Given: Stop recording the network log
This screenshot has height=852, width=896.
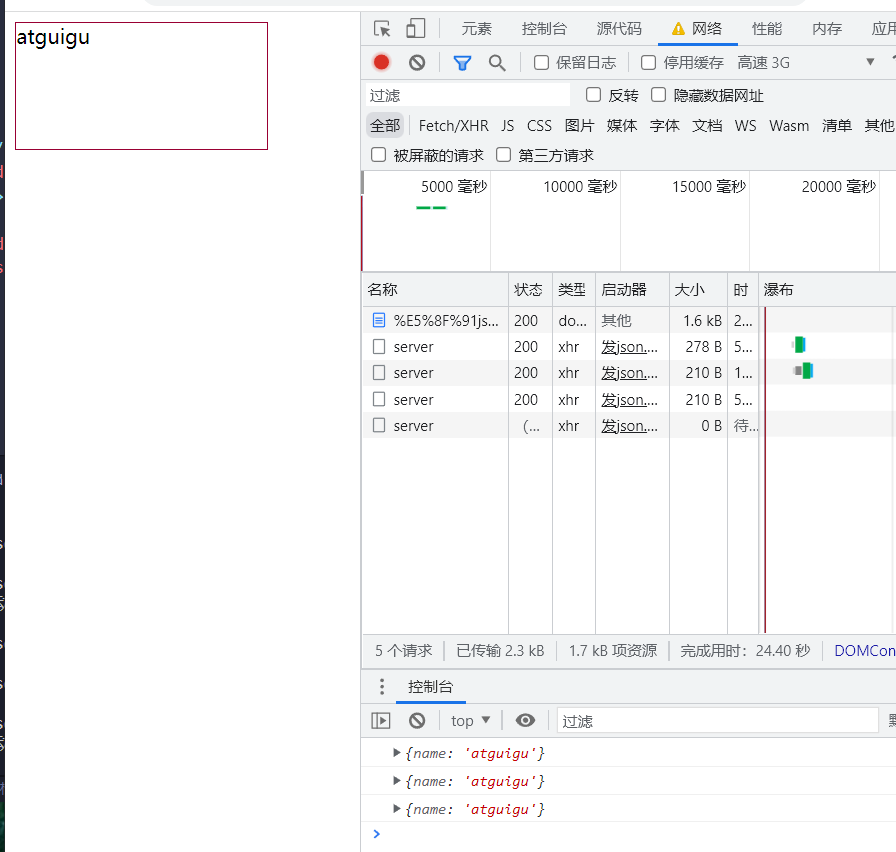Looking at the screenshot, I should (x=381, y=62).
